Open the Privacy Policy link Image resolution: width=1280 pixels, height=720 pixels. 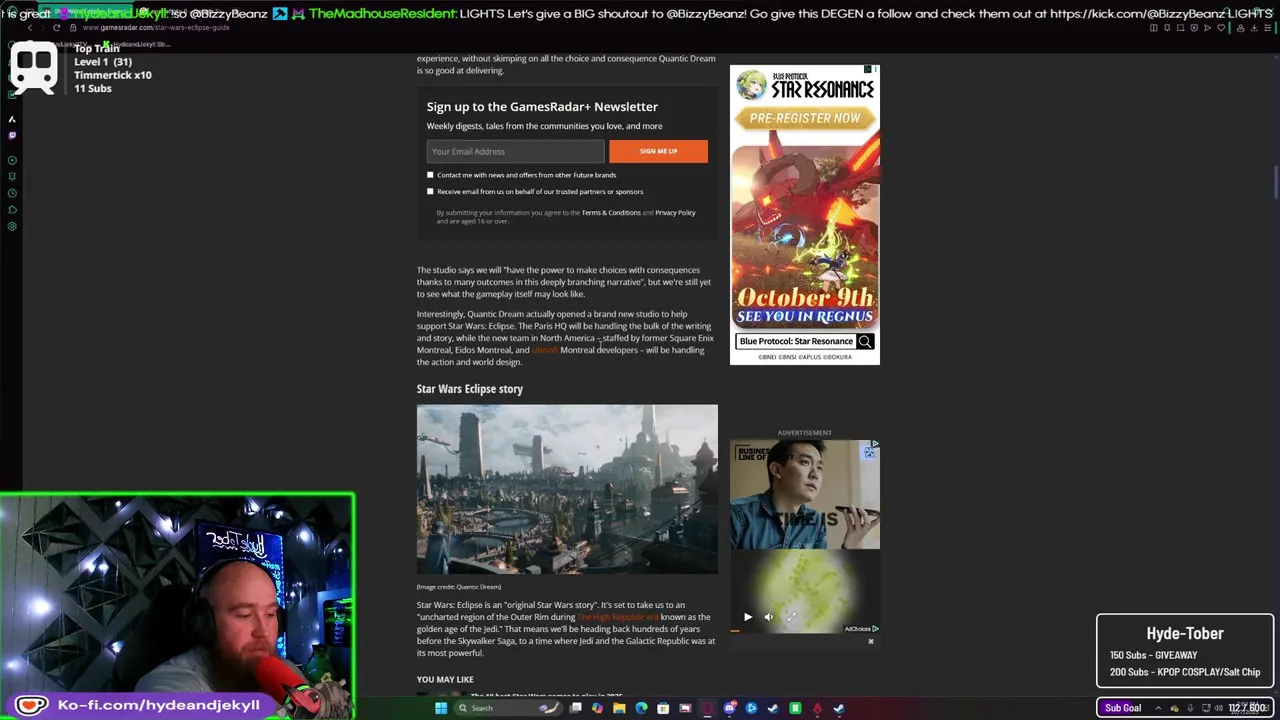(x=675, y=213)
